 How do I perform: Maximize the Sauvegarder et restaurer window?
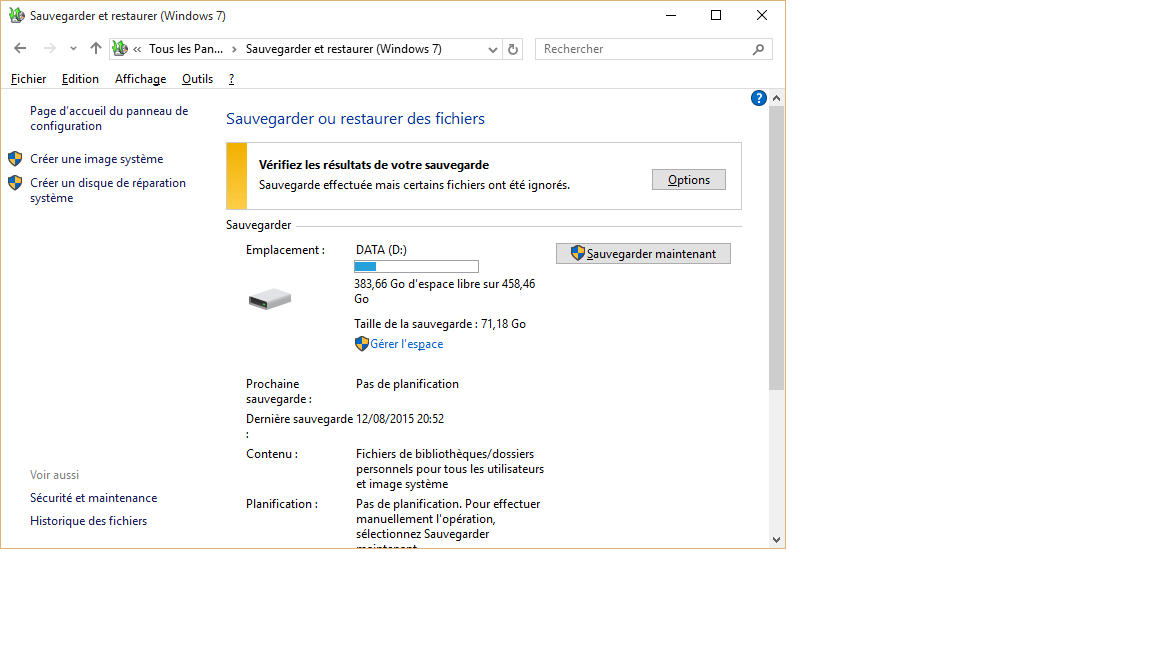(716, 15)
